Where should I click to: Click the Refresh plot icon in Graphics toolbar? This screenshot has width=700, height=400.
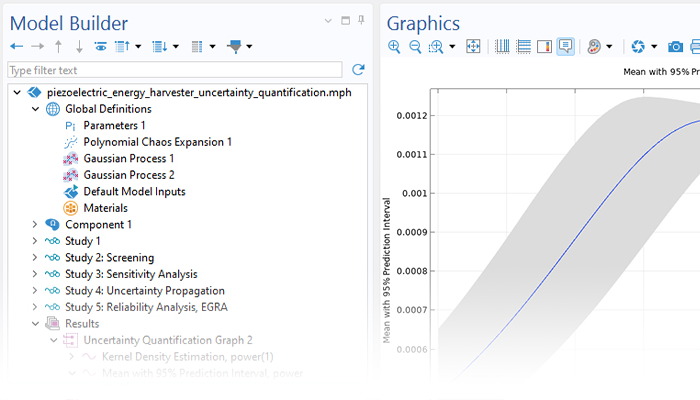pos(638,46)
